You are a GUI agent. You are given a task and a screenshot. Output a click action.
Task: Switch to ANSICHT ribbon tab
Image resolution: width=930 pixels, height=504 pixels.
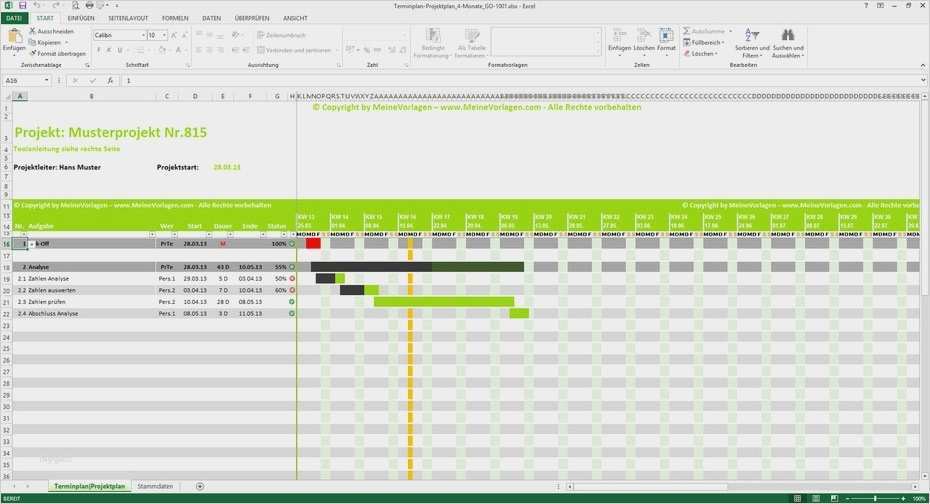pyautogui.click(x=295, y=18)
